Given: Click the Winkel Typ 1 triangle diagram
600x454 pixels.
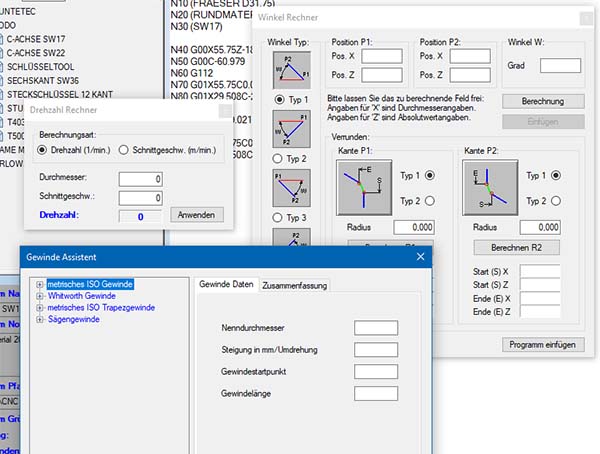Looking at the screenshot, I should point(291,70).
